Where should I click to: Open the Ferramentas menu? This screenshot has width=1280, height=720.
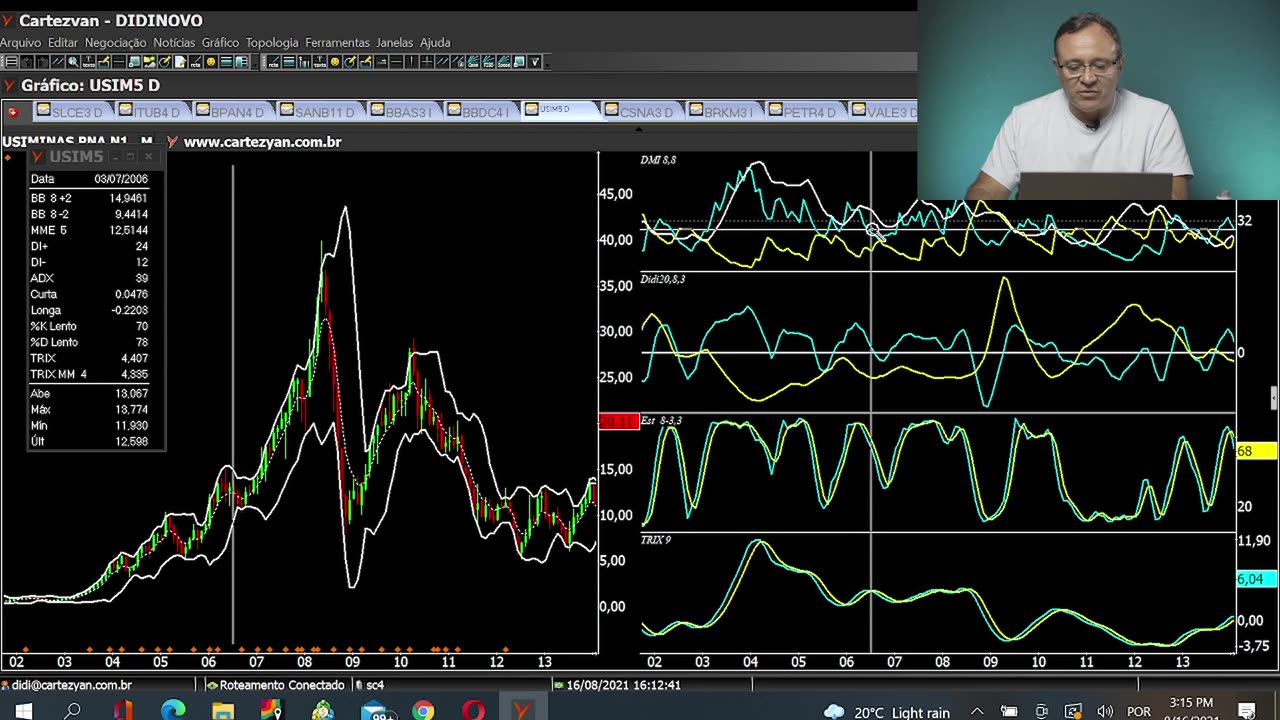click(x=337, y=43)
